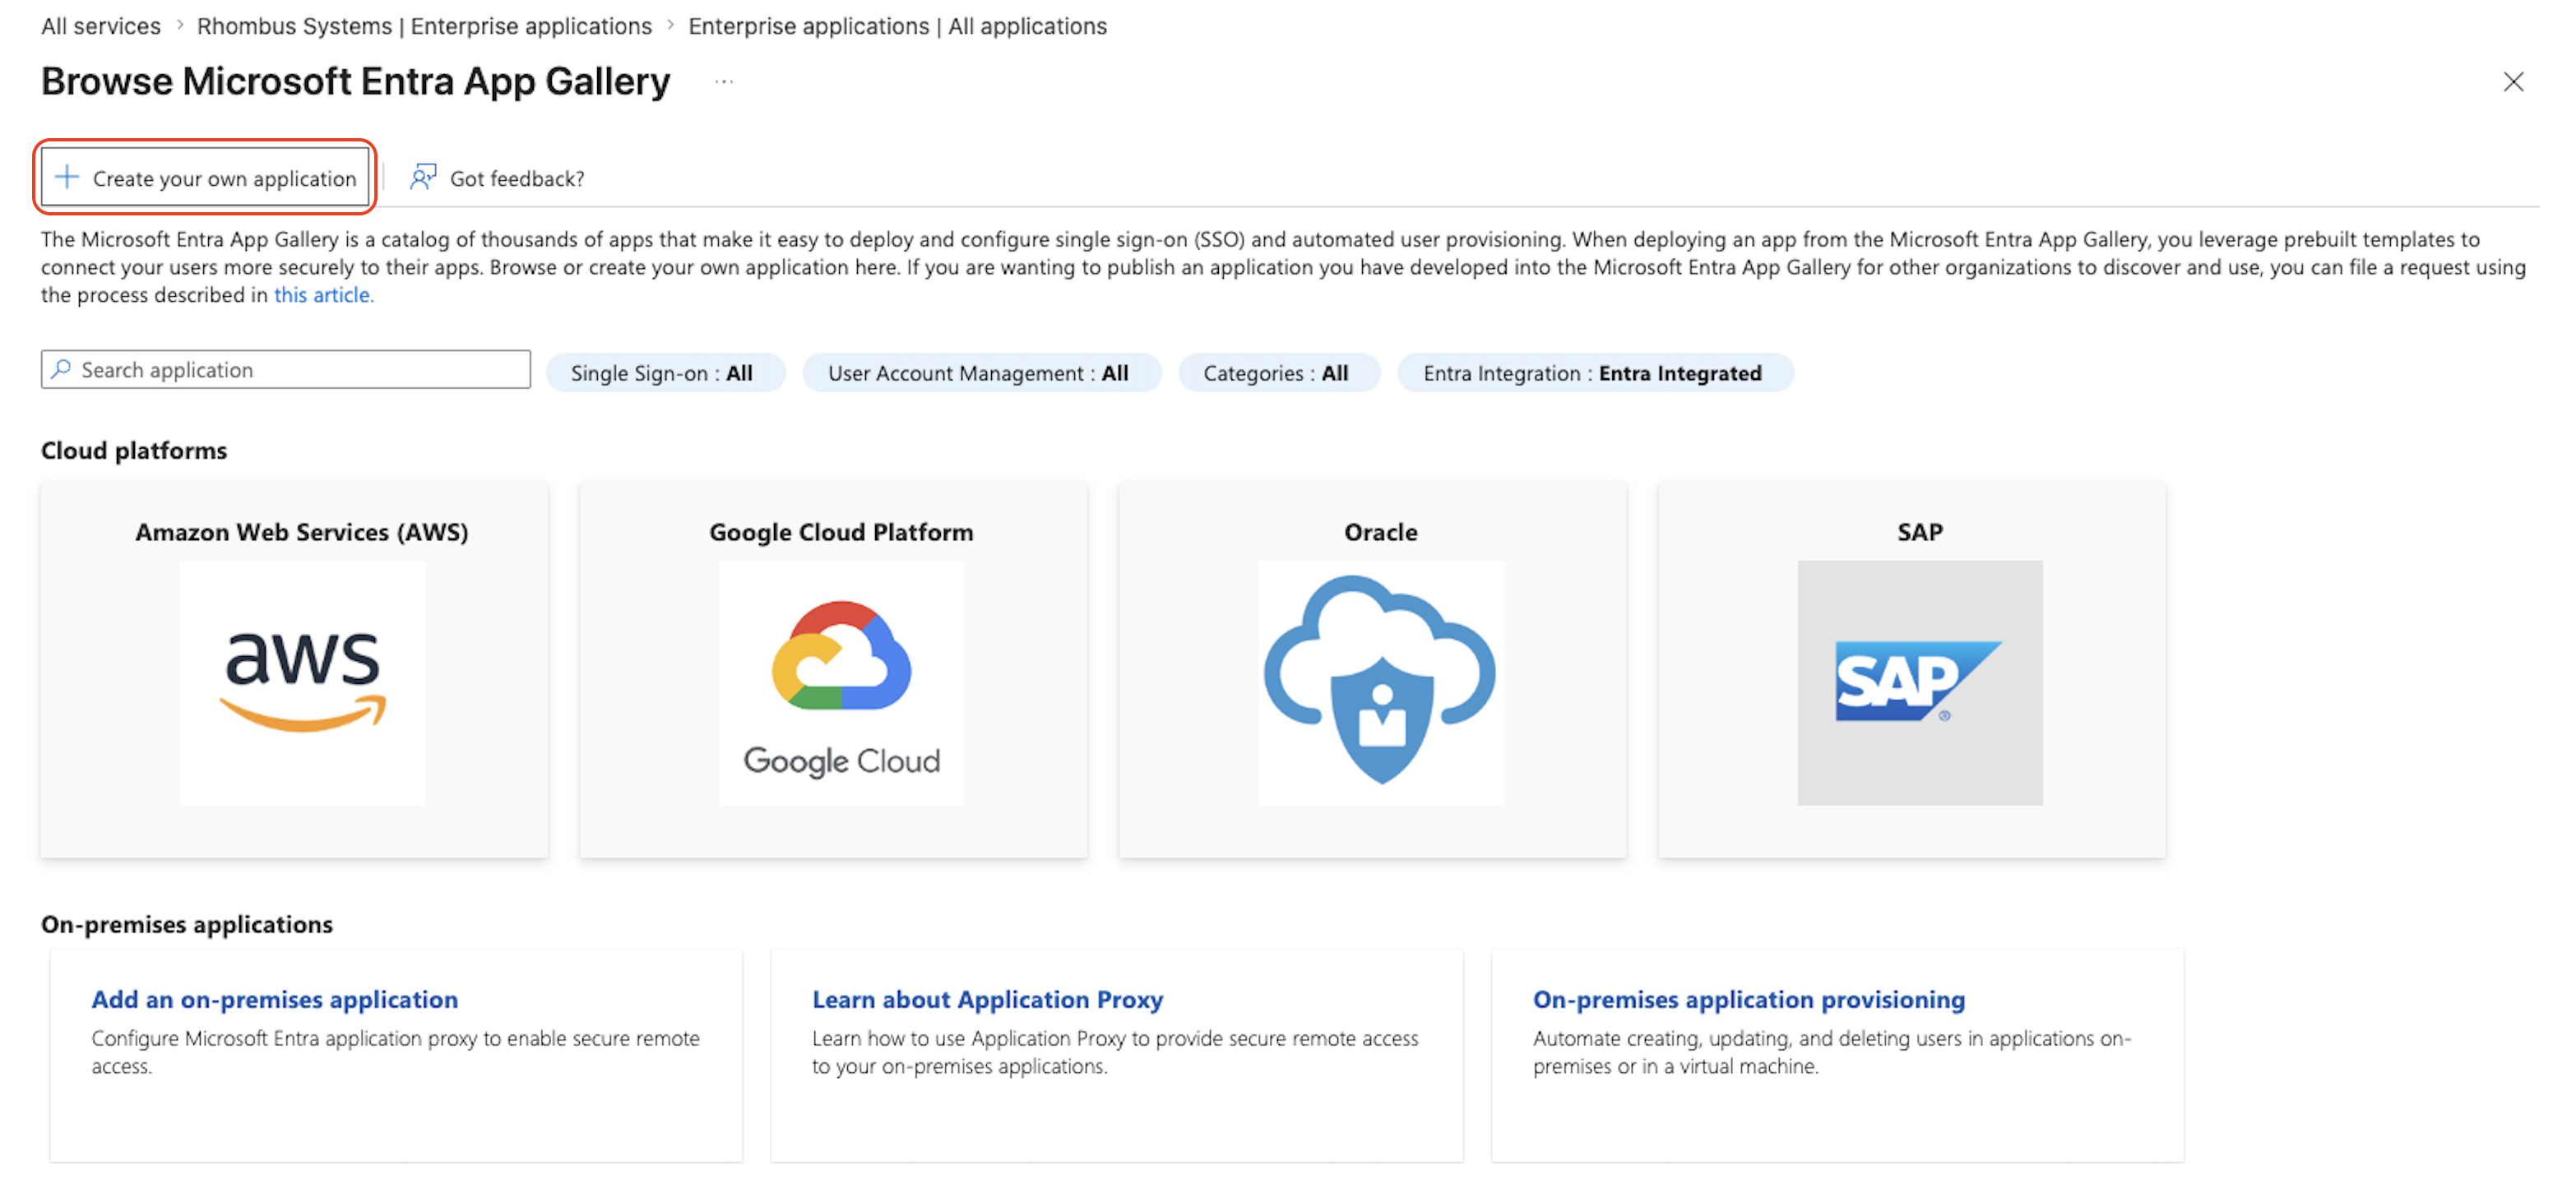Change the Entra Integration filter
Screen dimensions: 2576x1184
point(1595,373)
